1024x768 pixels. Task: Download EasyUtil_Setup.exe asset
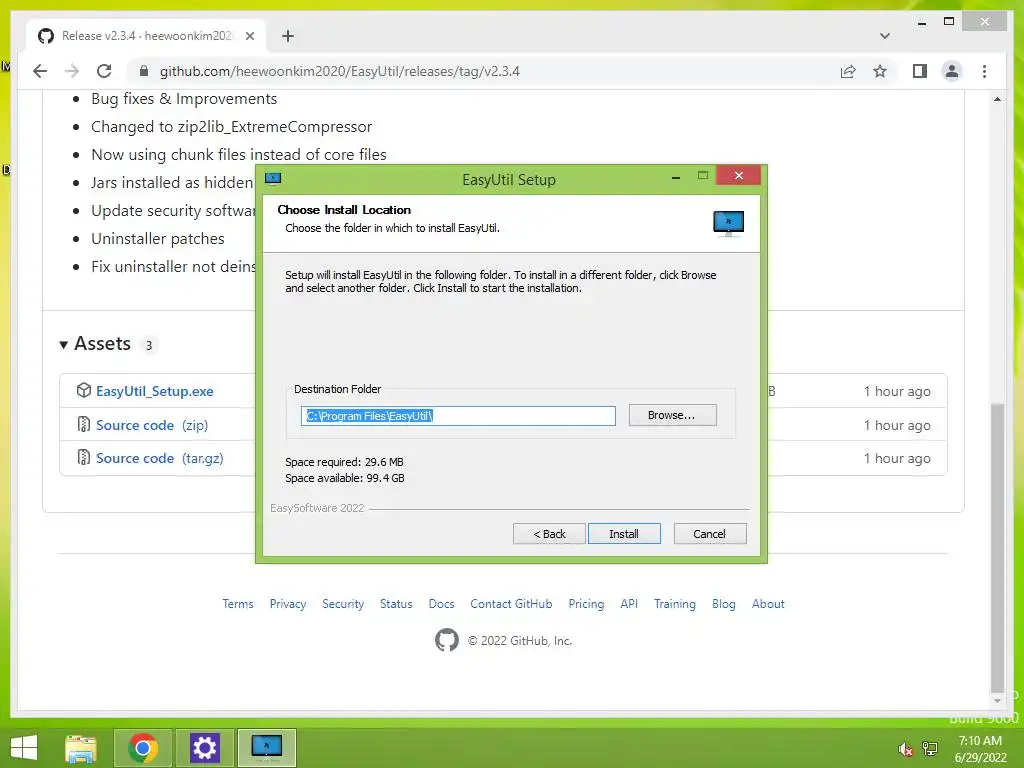pyautogui.click(x=155, y=391)
